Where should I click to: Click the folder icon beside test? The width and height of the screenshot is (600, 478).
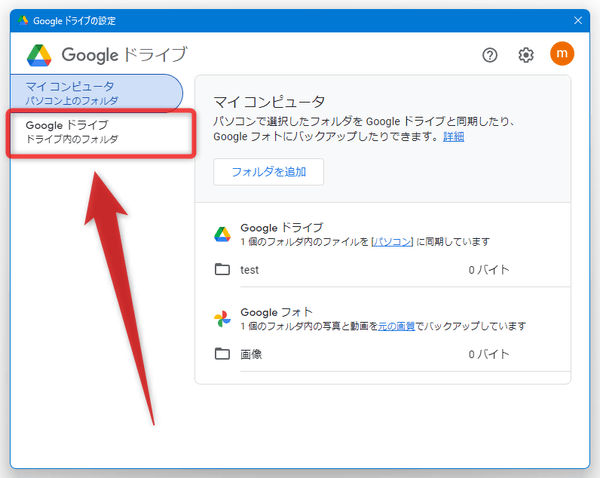(x=222, y=270)
